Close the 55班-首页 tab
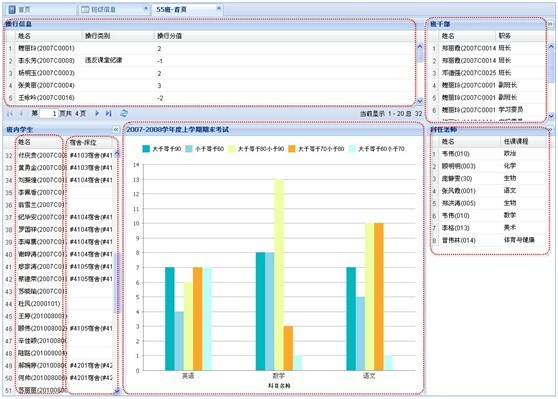 (x=219, y=8)
